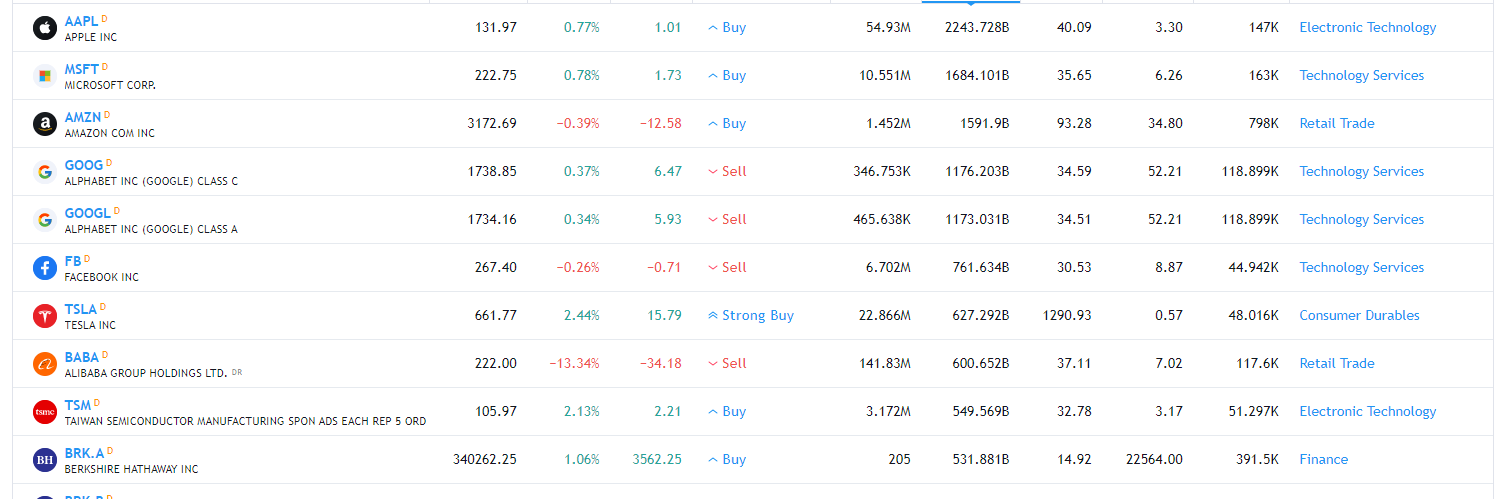Open the BABA ticker link
Screen dimensions: 1503x499
coord(82,357)
